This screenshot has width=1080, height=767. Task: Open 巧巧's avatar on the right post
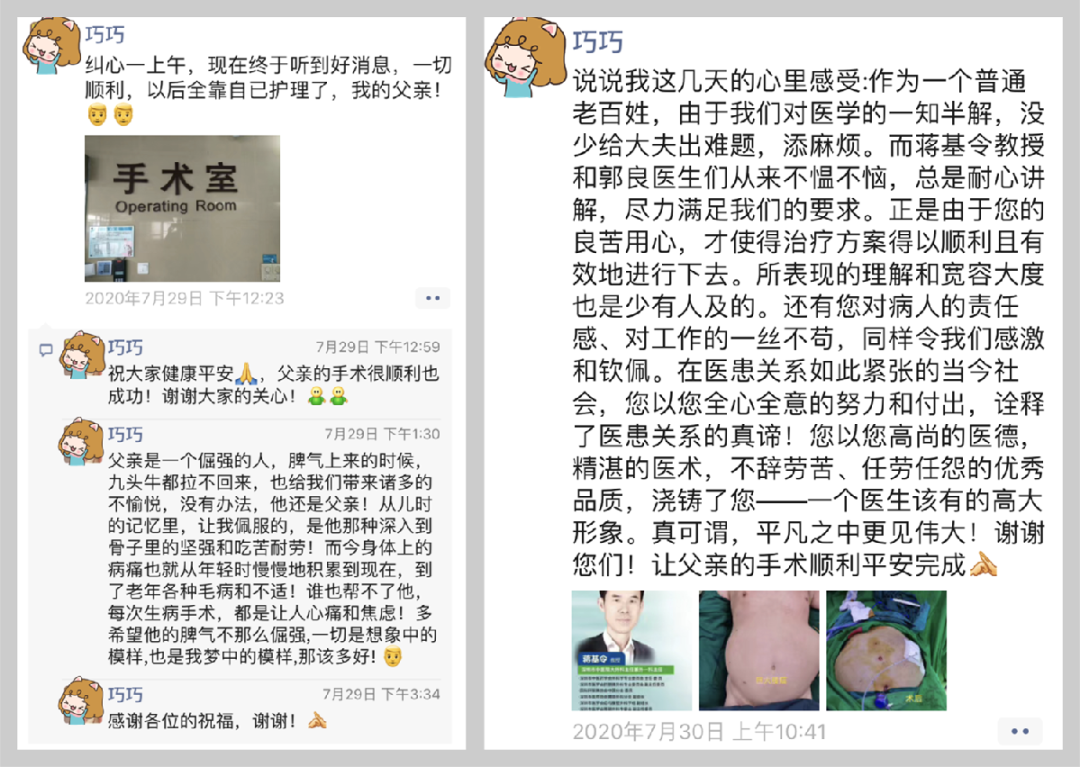tap(525, 57)
